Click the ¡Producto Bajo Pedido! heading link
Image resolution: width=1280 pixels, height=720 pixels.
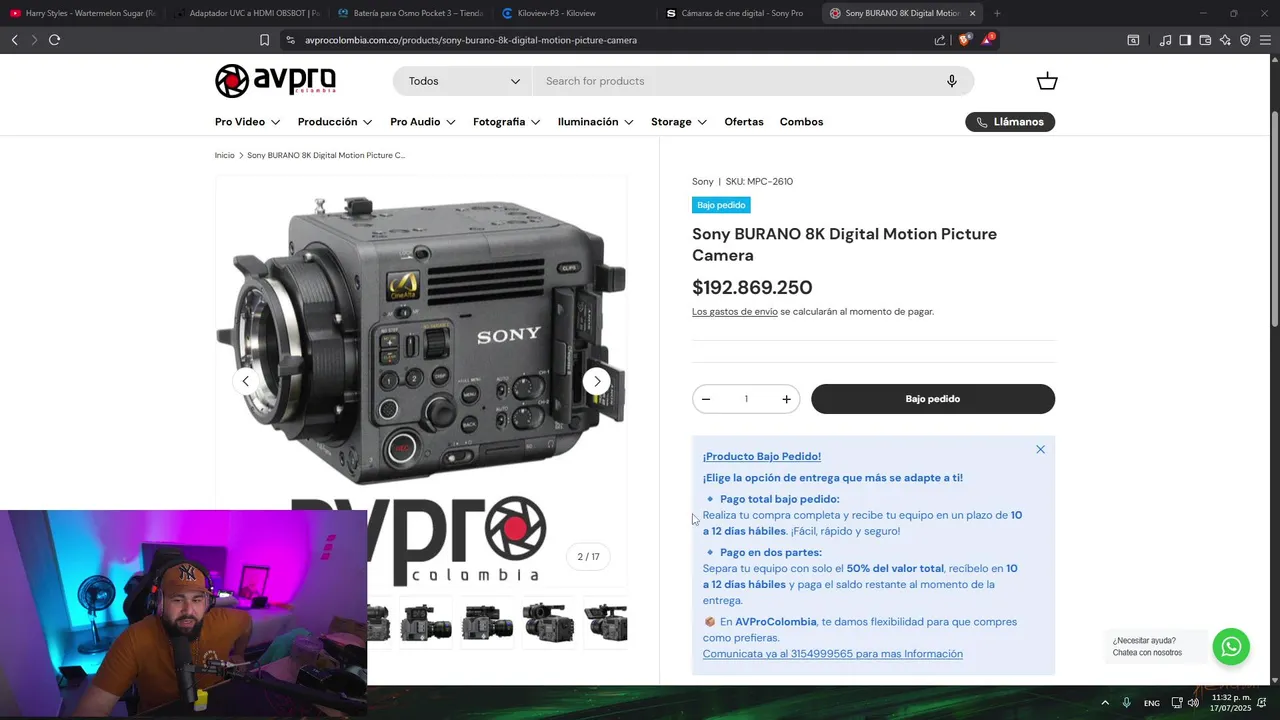coord(762,457)
